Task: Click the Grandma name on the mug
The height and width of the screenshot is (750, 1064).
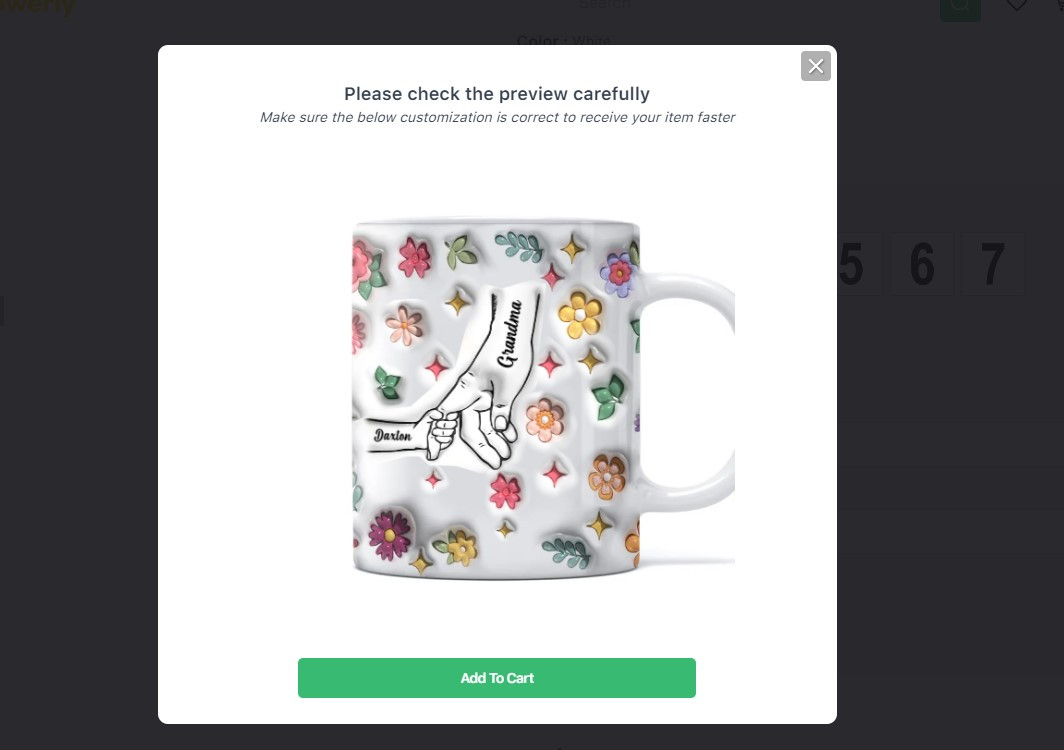Action: [x=510, y=333]
